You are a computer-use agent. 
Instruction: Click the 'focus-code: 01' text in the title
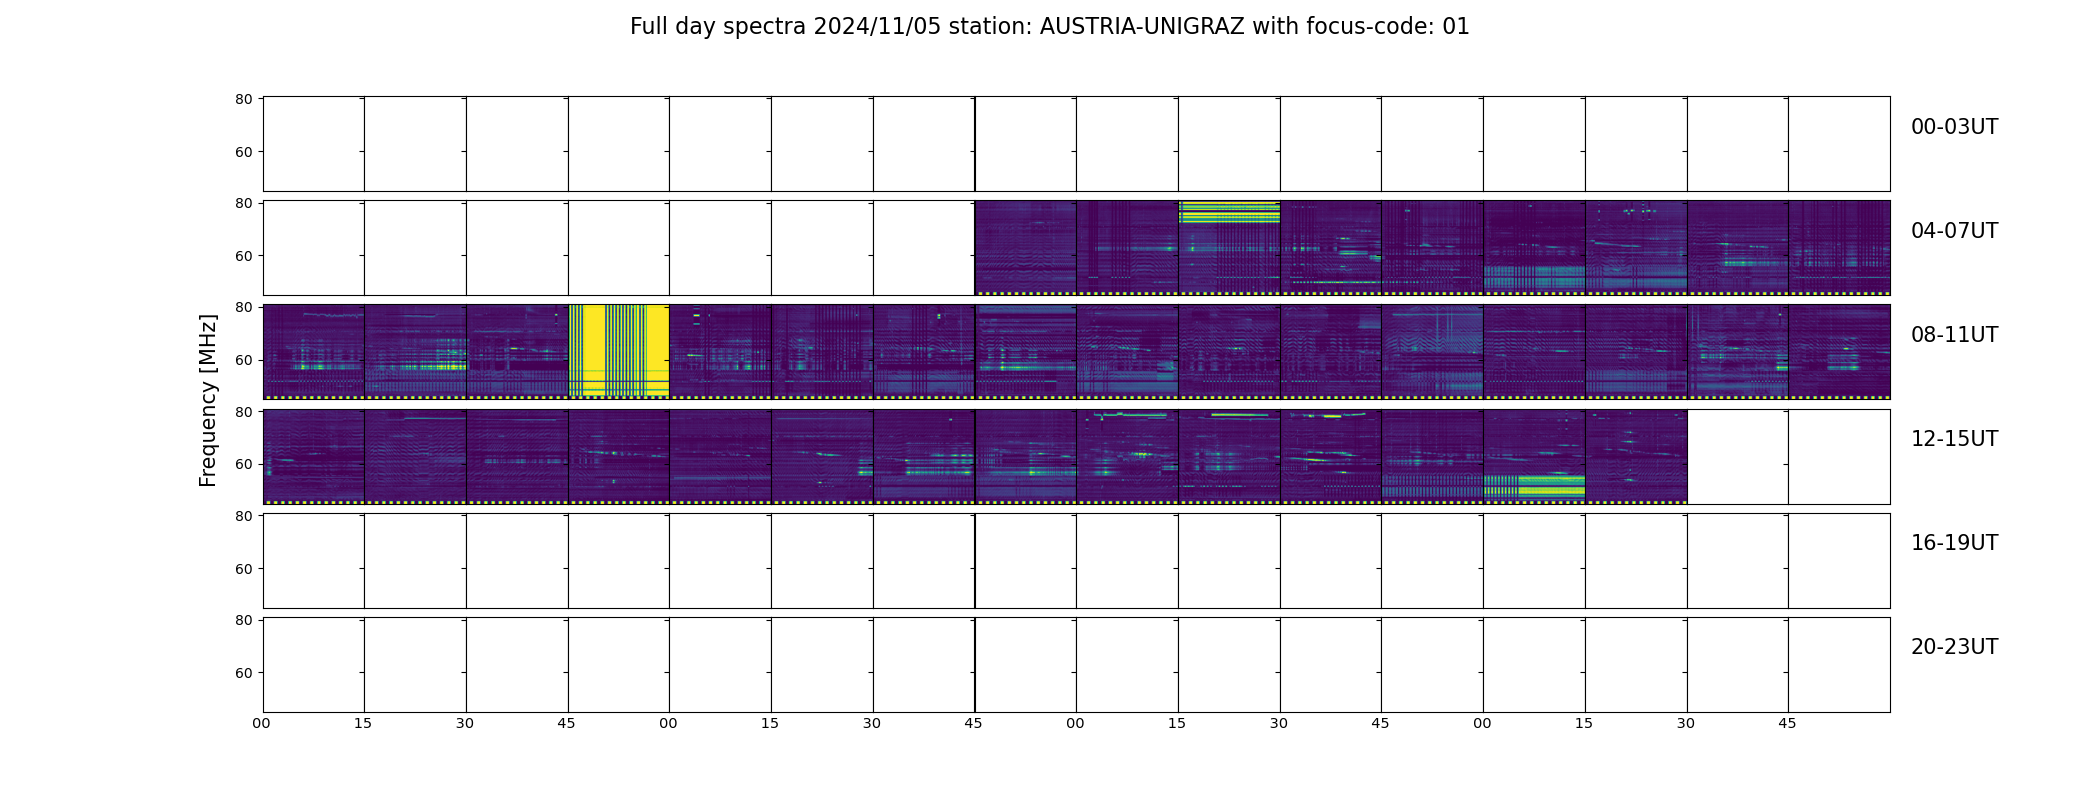(1388, 27)
